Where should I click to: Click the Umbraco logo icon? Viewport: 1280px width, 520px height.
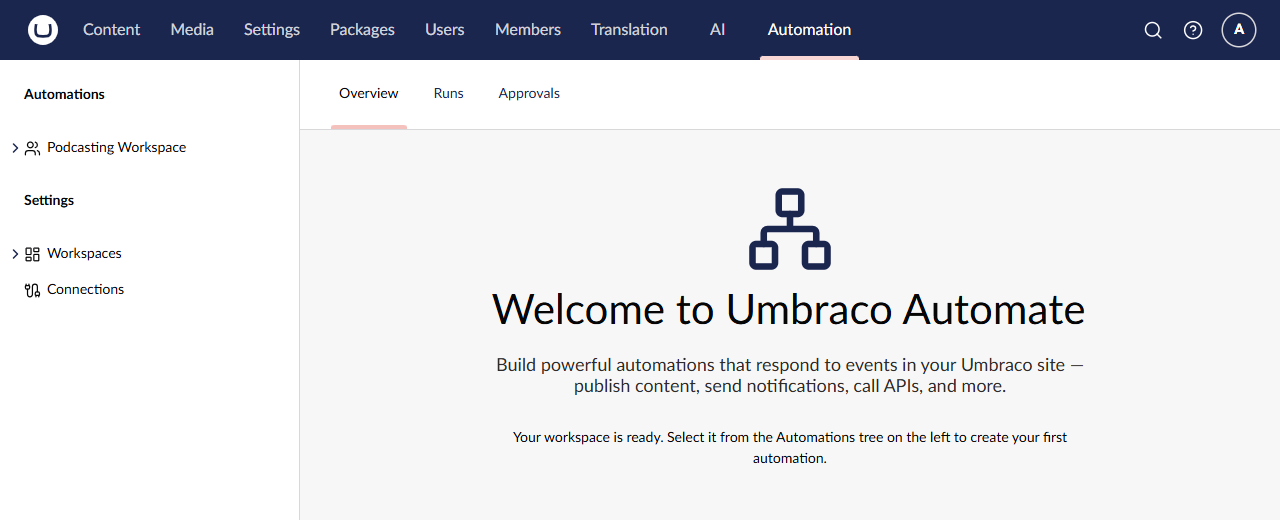click(43, 30)
